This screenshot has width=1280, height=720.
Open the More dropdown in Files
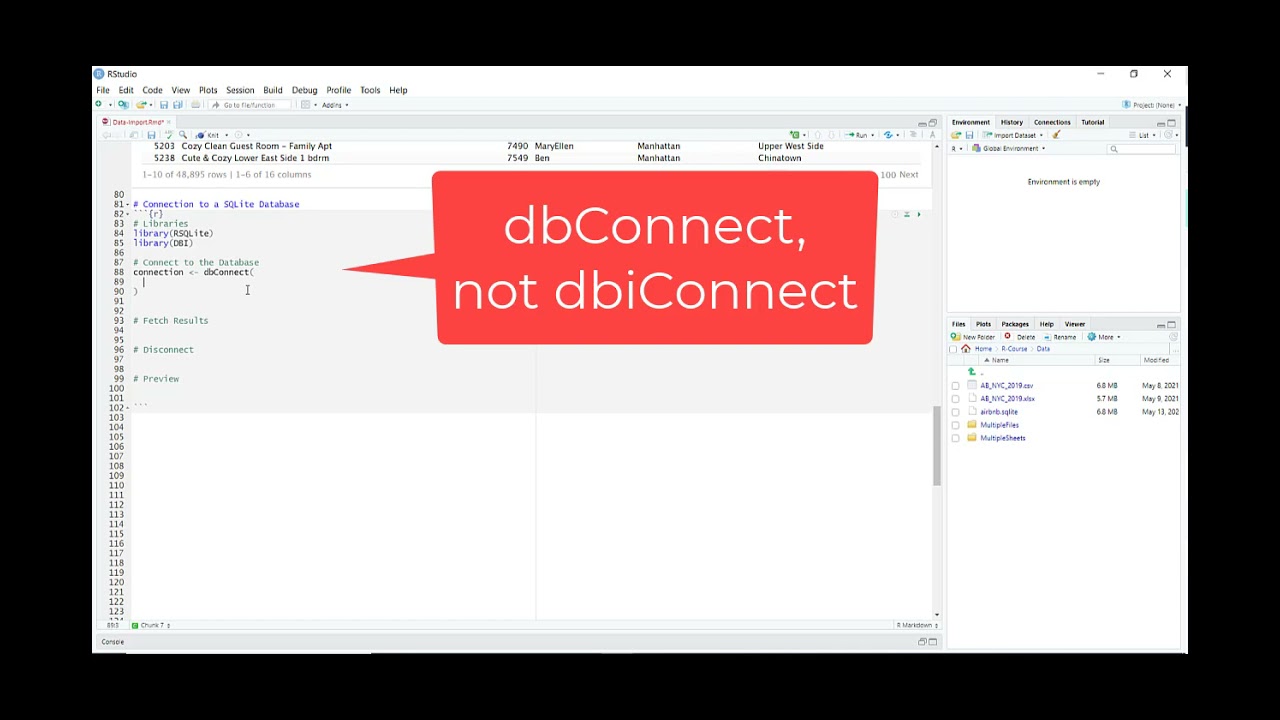(x=1104, y=337)
